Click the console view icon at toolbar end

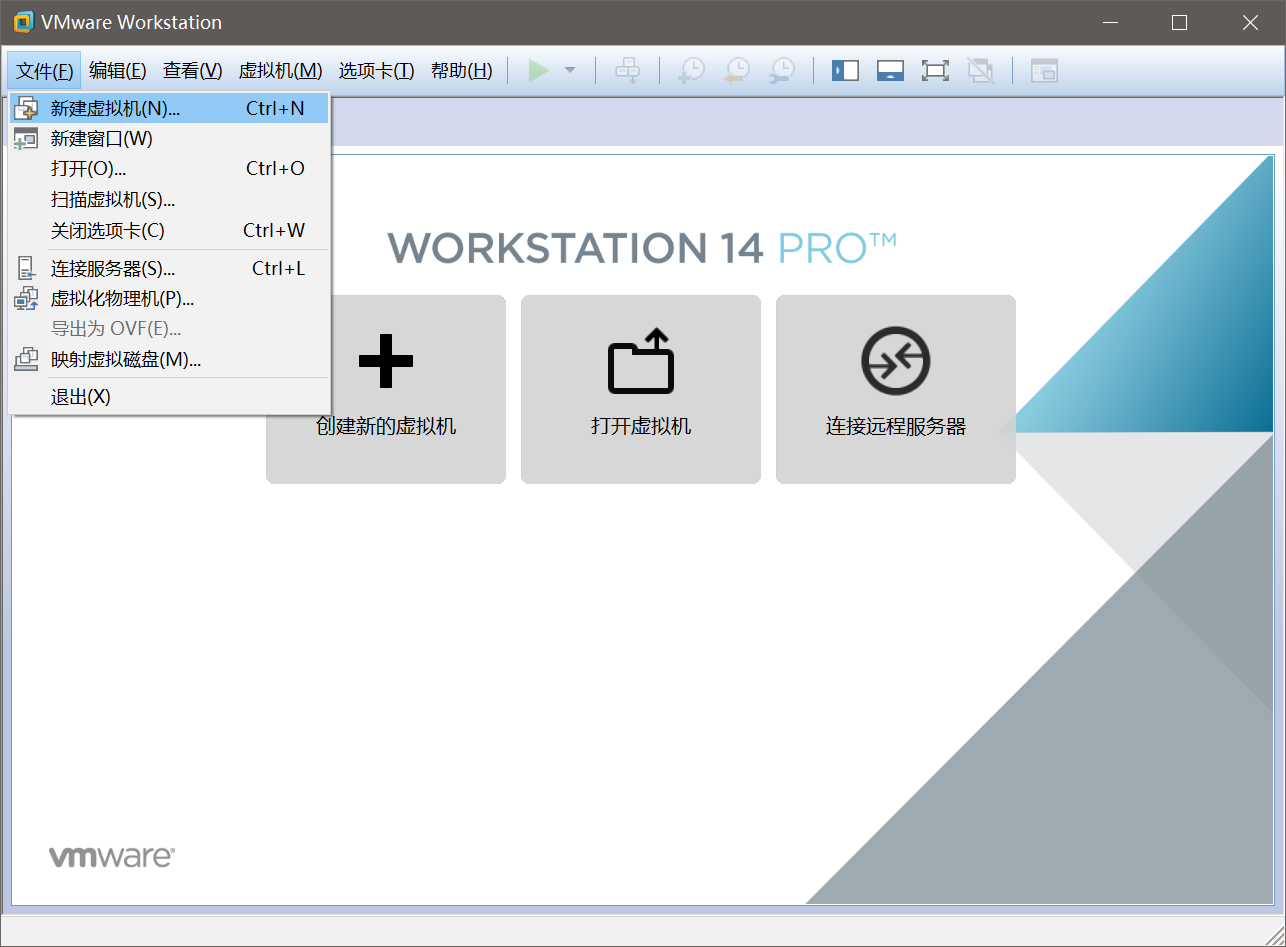pos(1044,71)
